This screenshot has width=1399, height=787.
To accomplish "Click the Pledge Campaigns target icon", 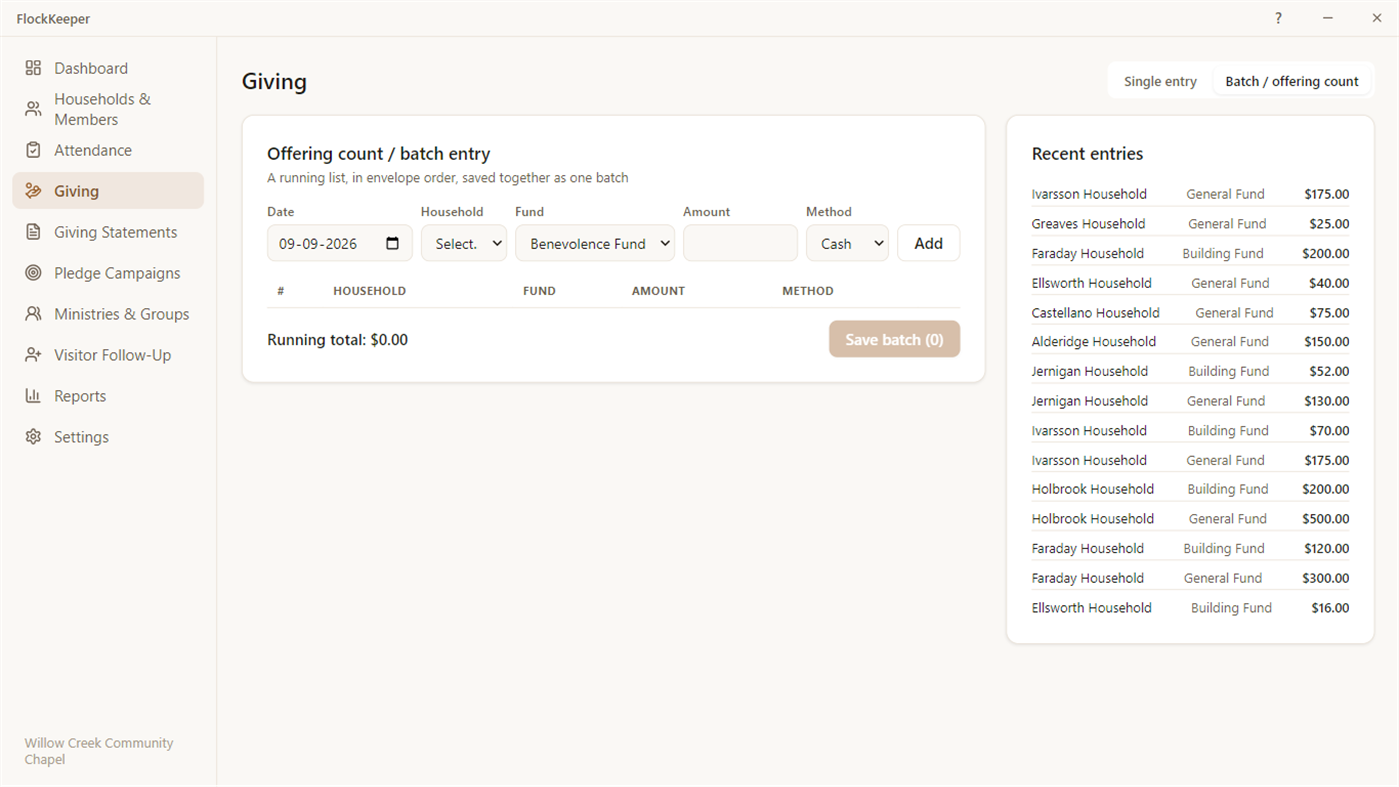I will tap(33, 273).
